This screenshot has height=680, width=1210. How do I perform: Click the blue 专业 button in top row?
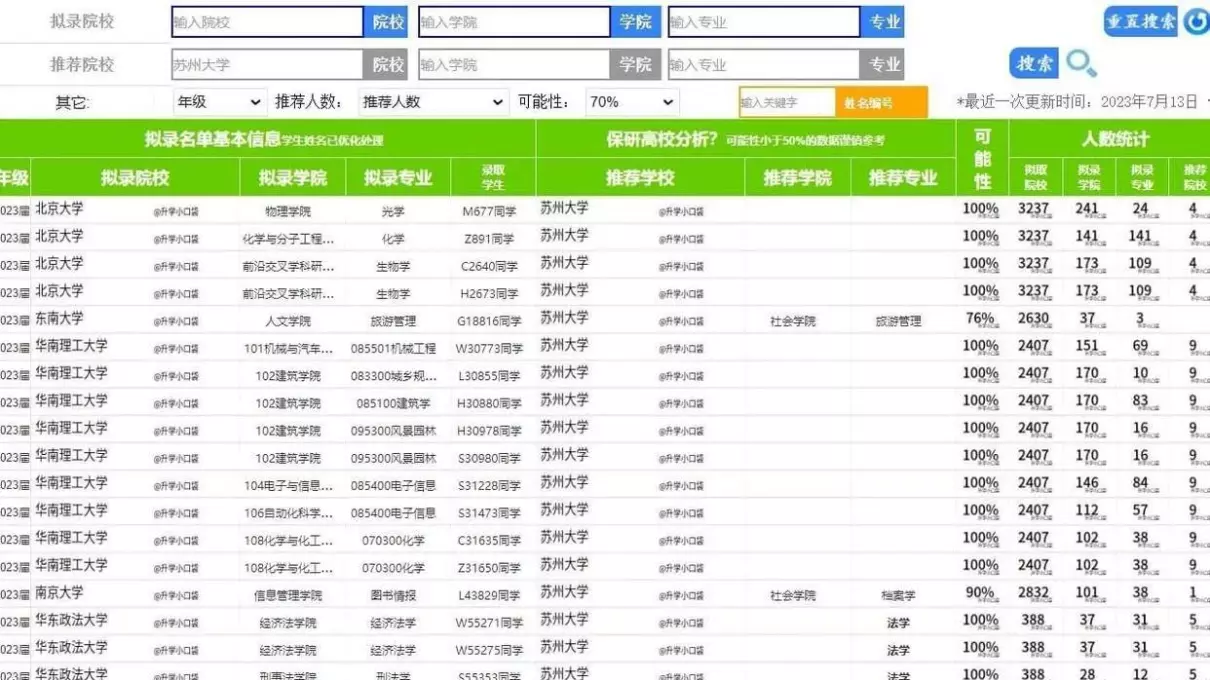click(x=883, y=22)
